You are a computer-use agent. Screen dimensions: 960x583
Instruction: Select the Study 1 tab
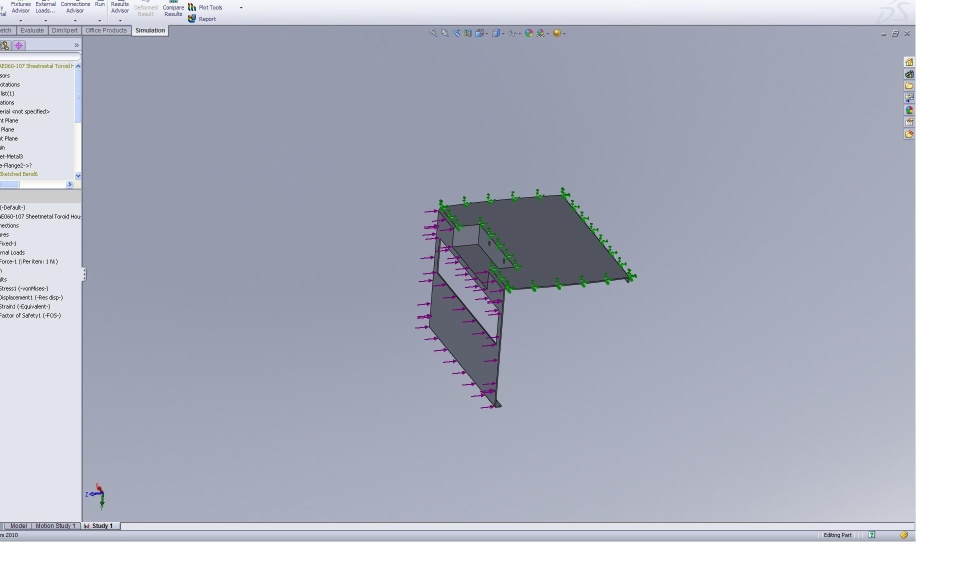(100, 525)
